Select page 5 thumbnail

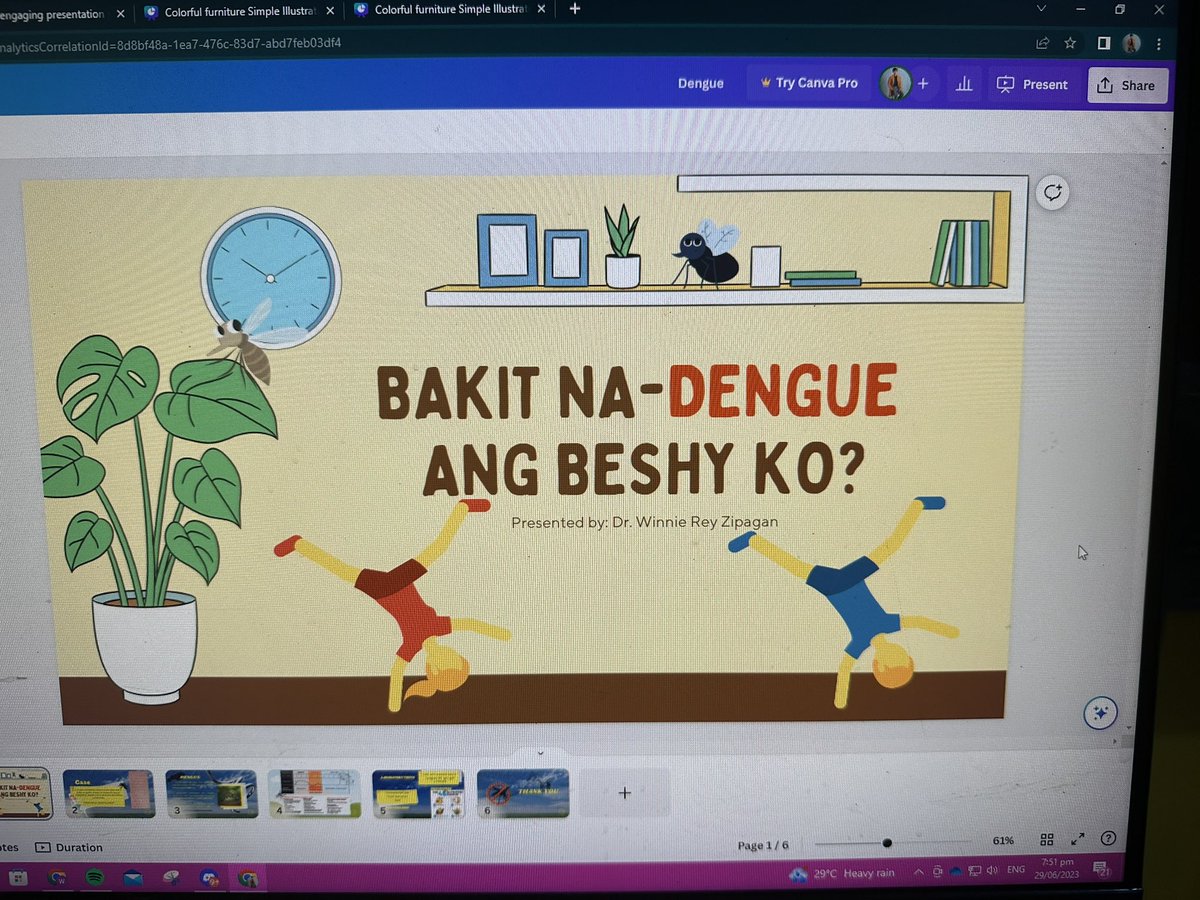[x=418, y=793]
